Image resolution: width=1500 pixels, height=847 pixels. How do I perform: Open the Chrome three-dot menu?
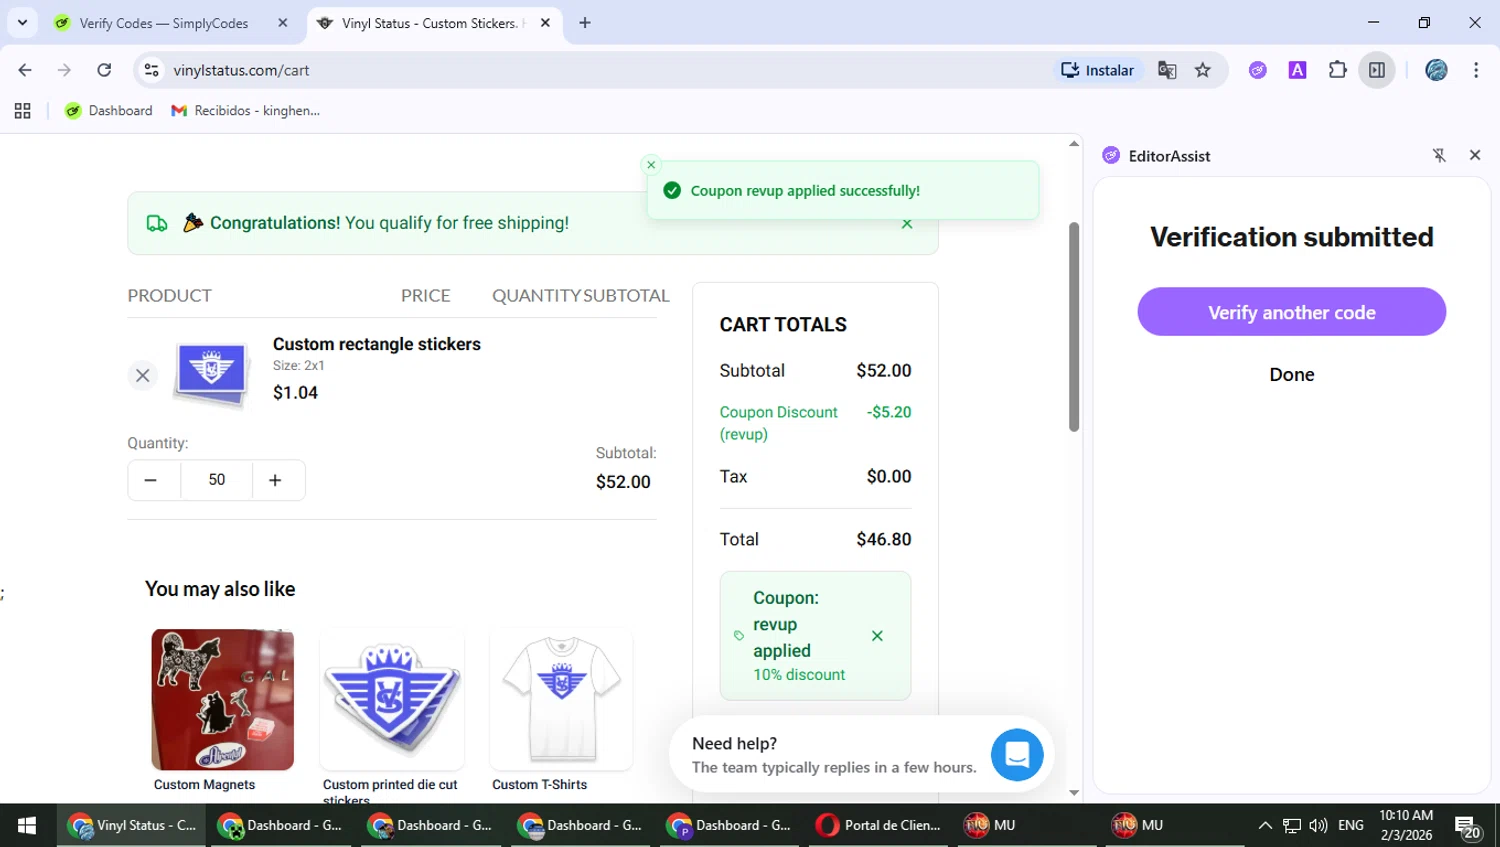(1476, 70)
